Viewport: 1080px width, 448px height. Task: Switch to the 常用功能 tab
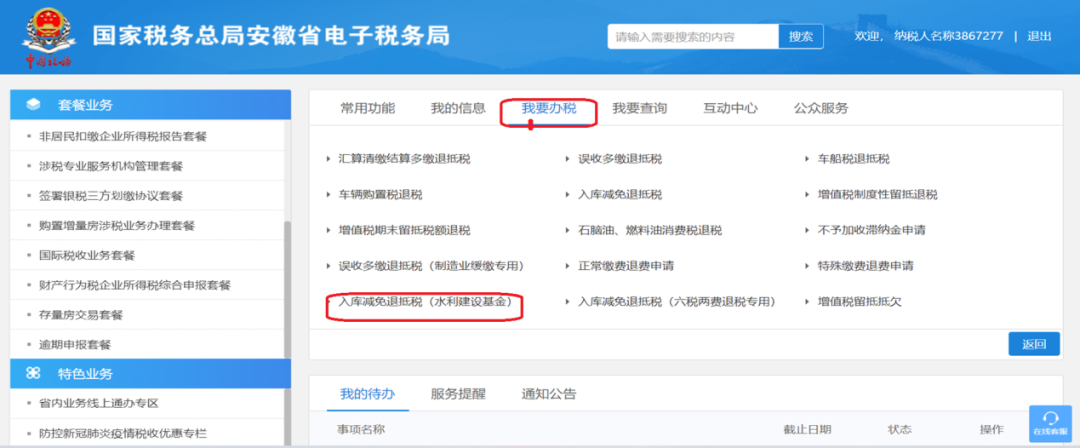click(x=368, y=108)
